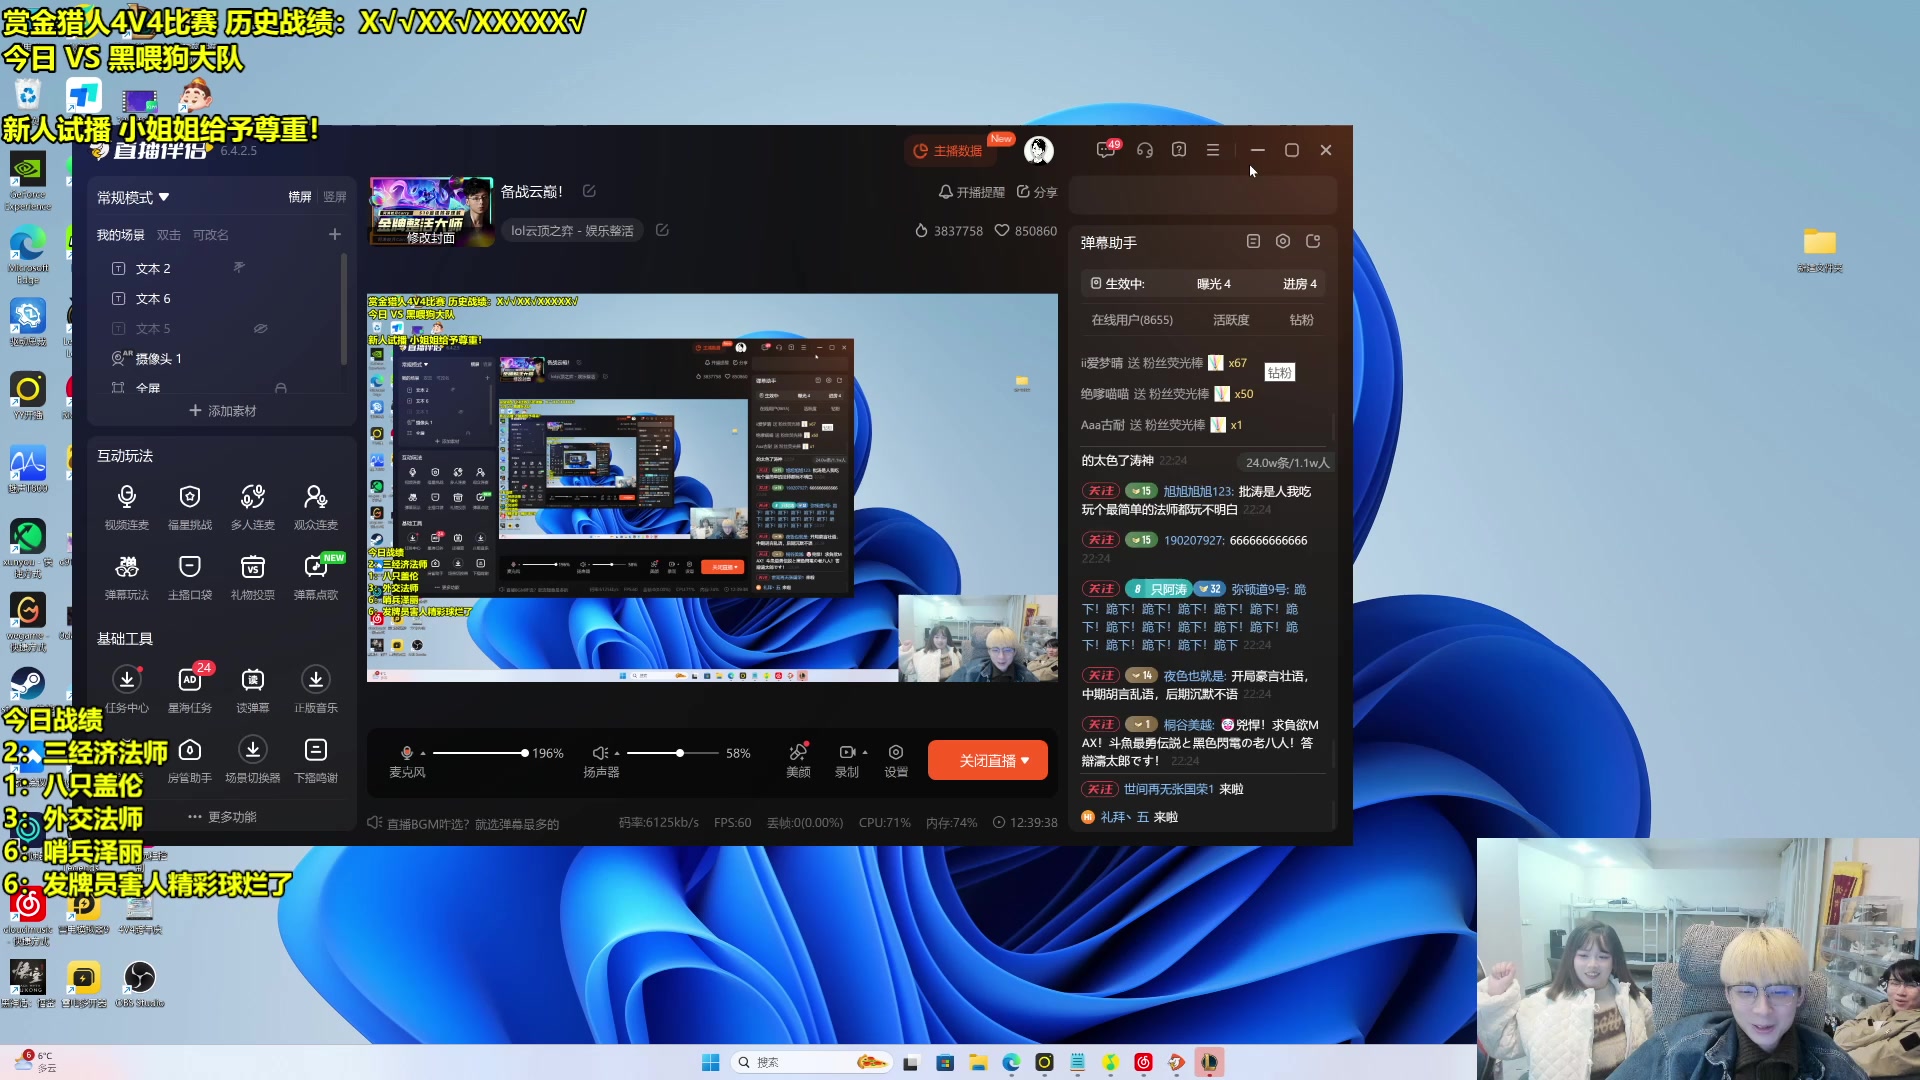Click the streamer profile avatar
This screenshot has width=1920, height=1080.
tap(1039, 150)
